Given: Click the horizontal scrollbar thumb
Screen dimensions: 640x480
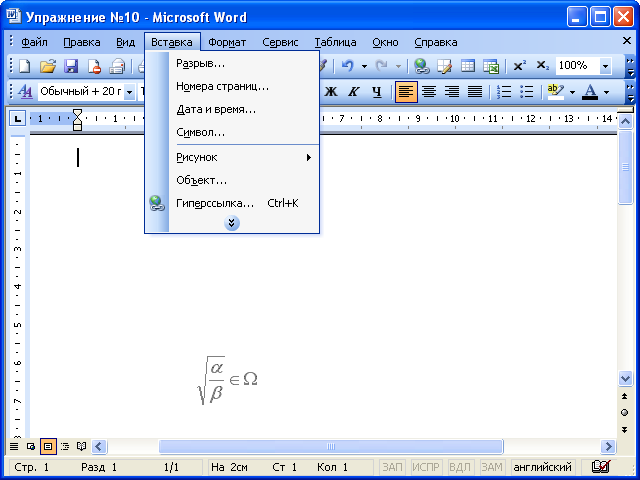Looking at the screenshot, I should pos(331,447).
